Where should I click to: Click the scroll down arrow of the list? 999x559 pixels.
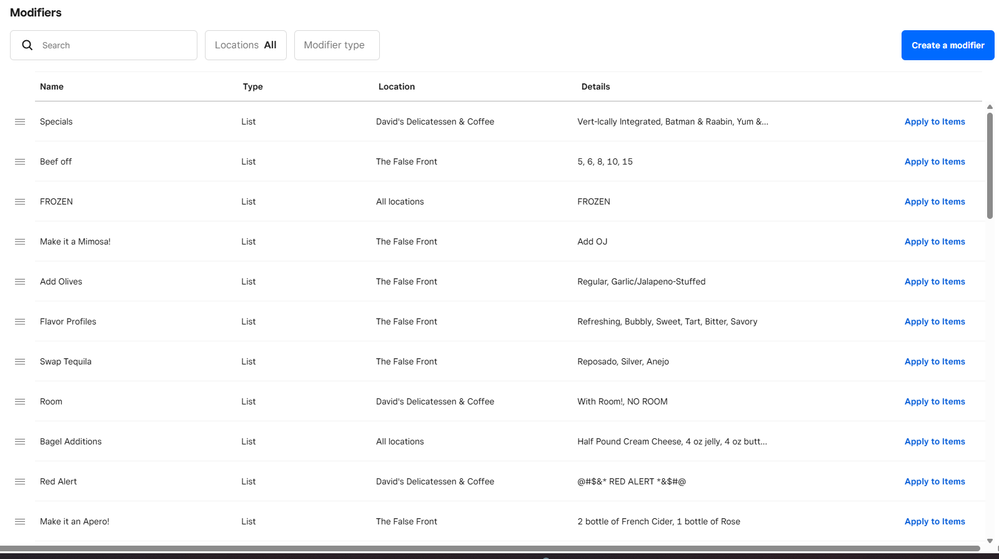989,541
